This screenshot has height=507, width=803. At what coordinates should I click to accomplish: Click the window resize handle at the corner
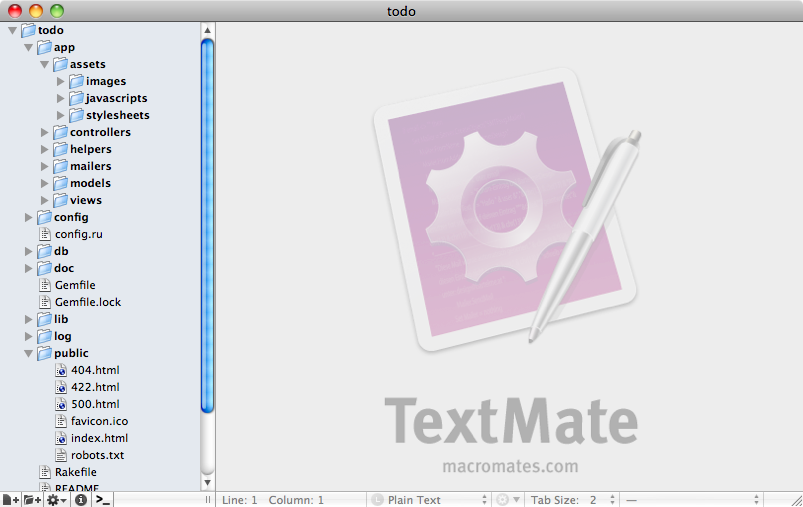coord(795,500)
